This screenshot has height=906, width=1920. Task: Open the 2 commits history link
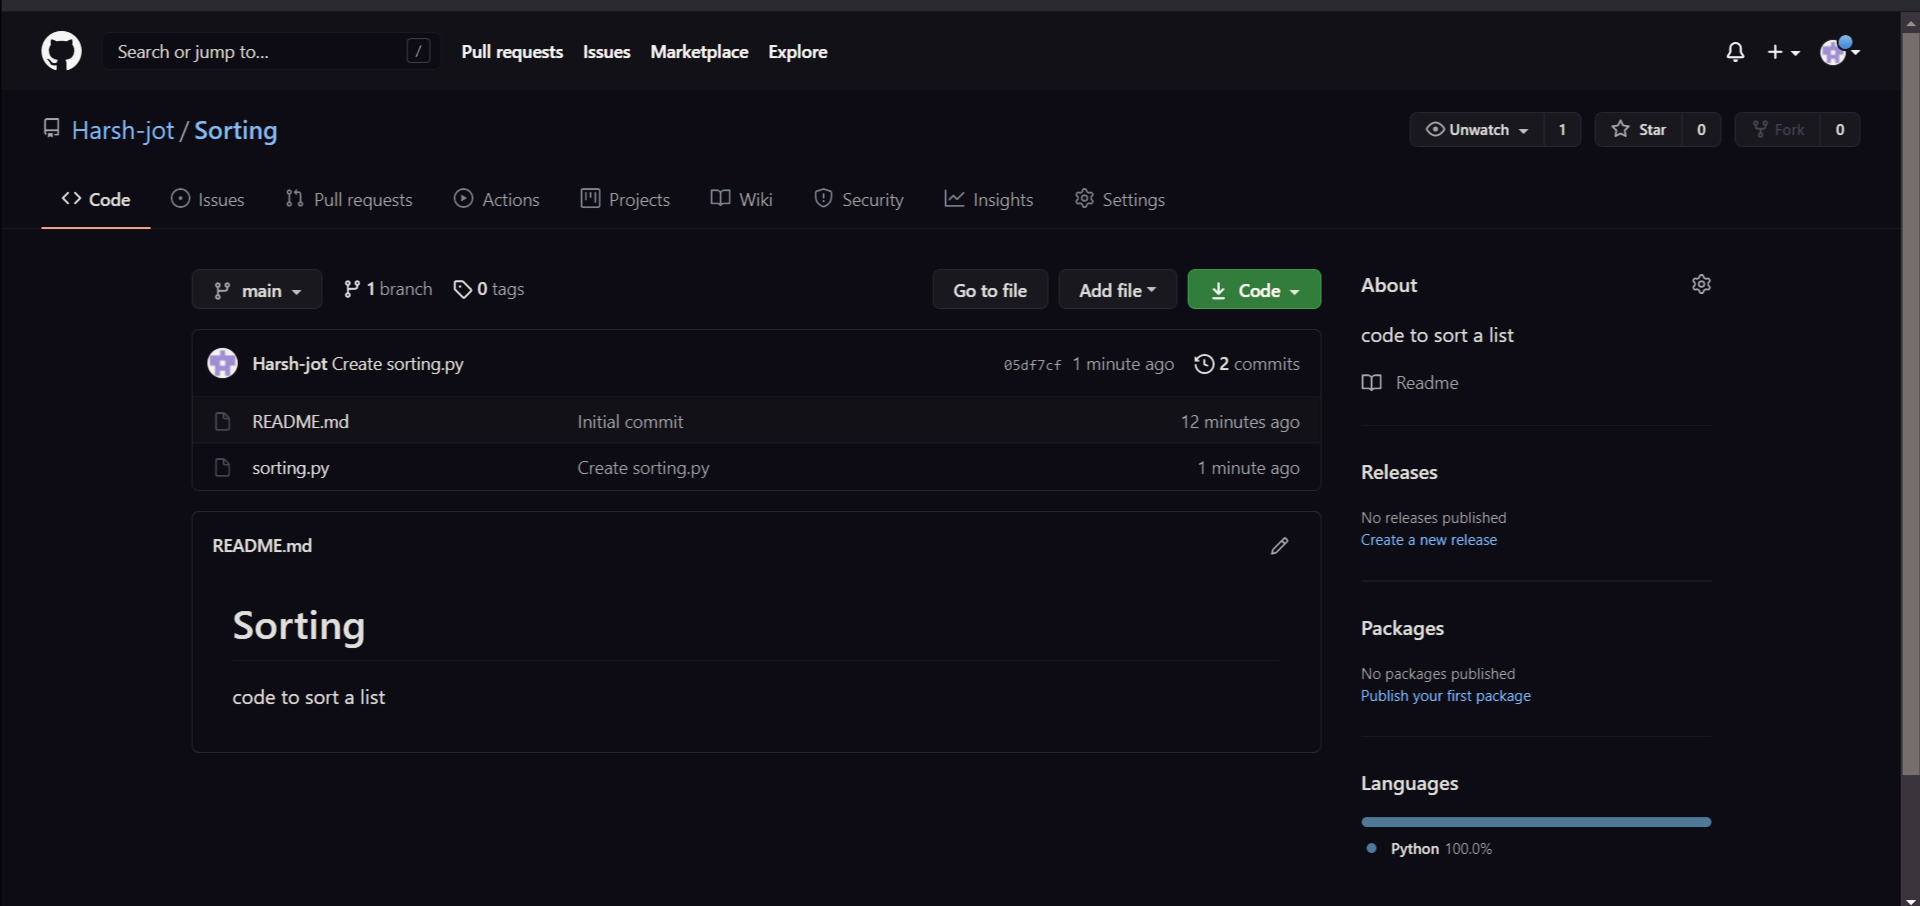(1247, 364)
